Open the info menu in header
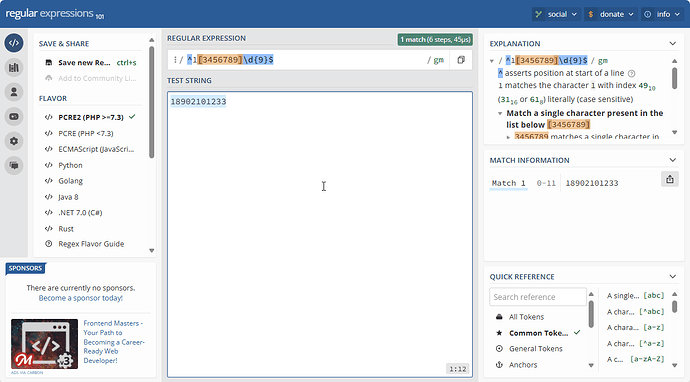The image size is (690, 382). tap(662, 14)
